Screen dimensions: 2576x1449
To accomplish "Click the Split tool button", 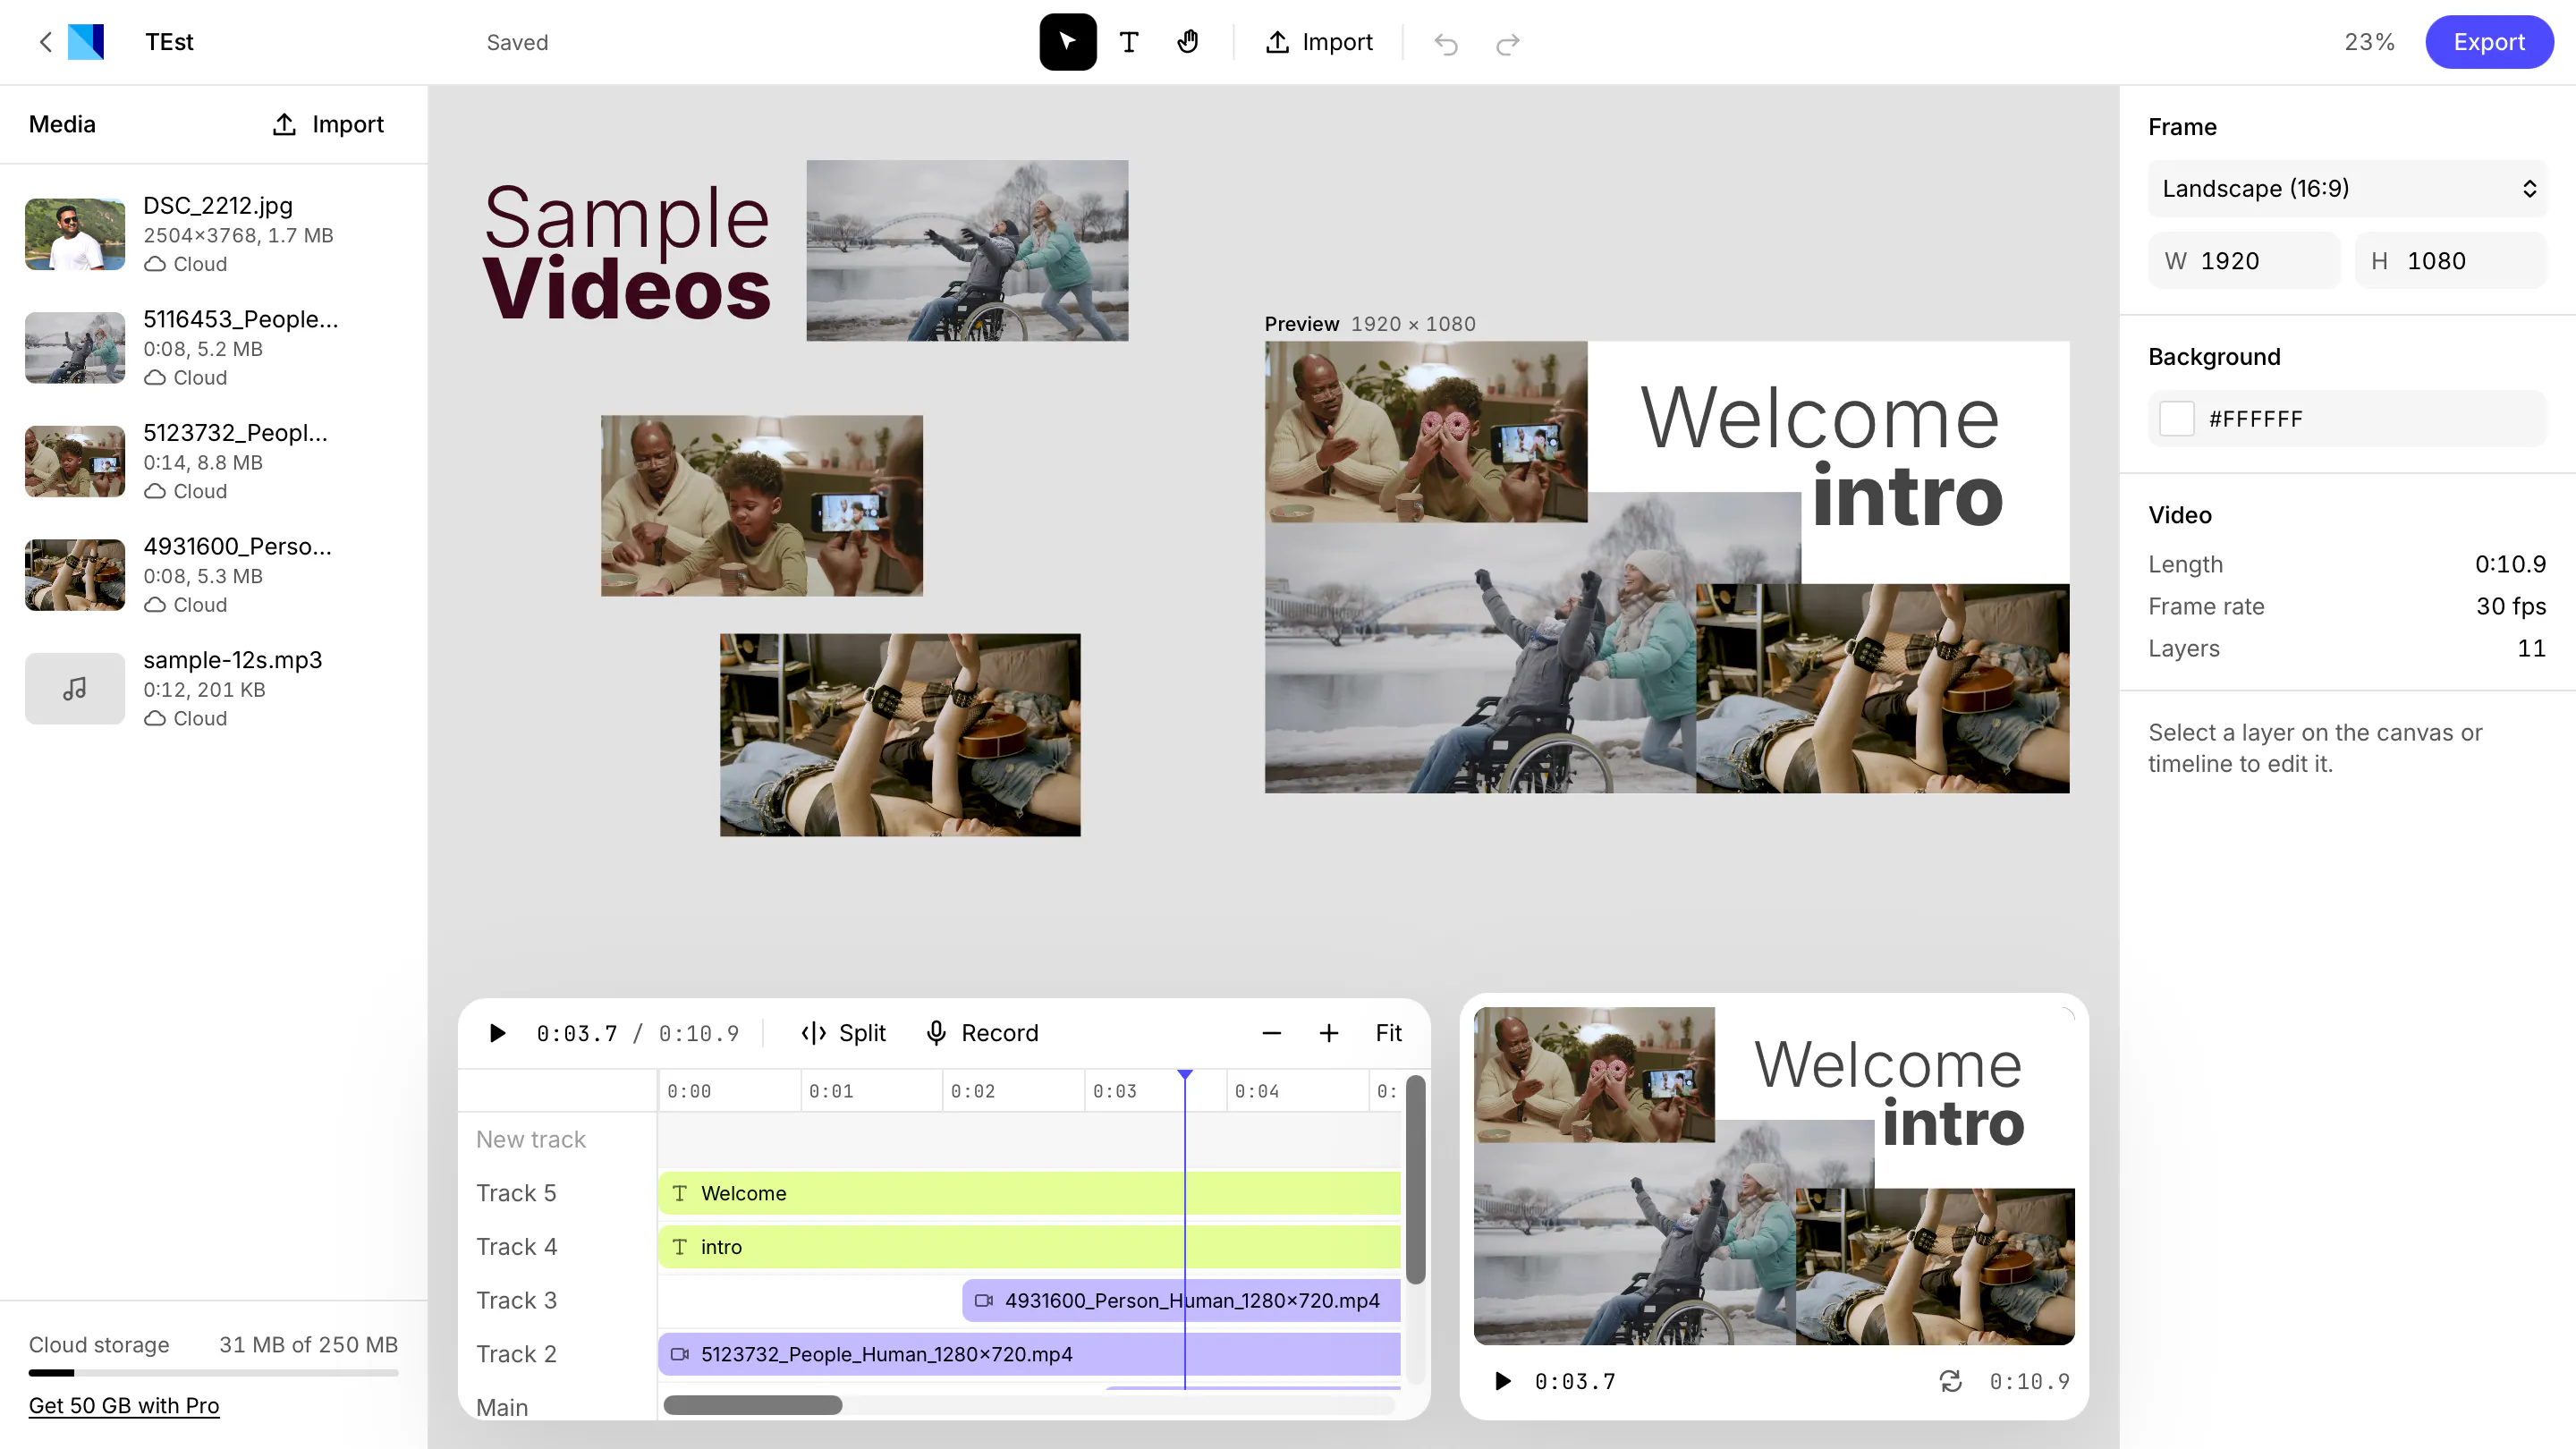I will [x=843, y=1033].
